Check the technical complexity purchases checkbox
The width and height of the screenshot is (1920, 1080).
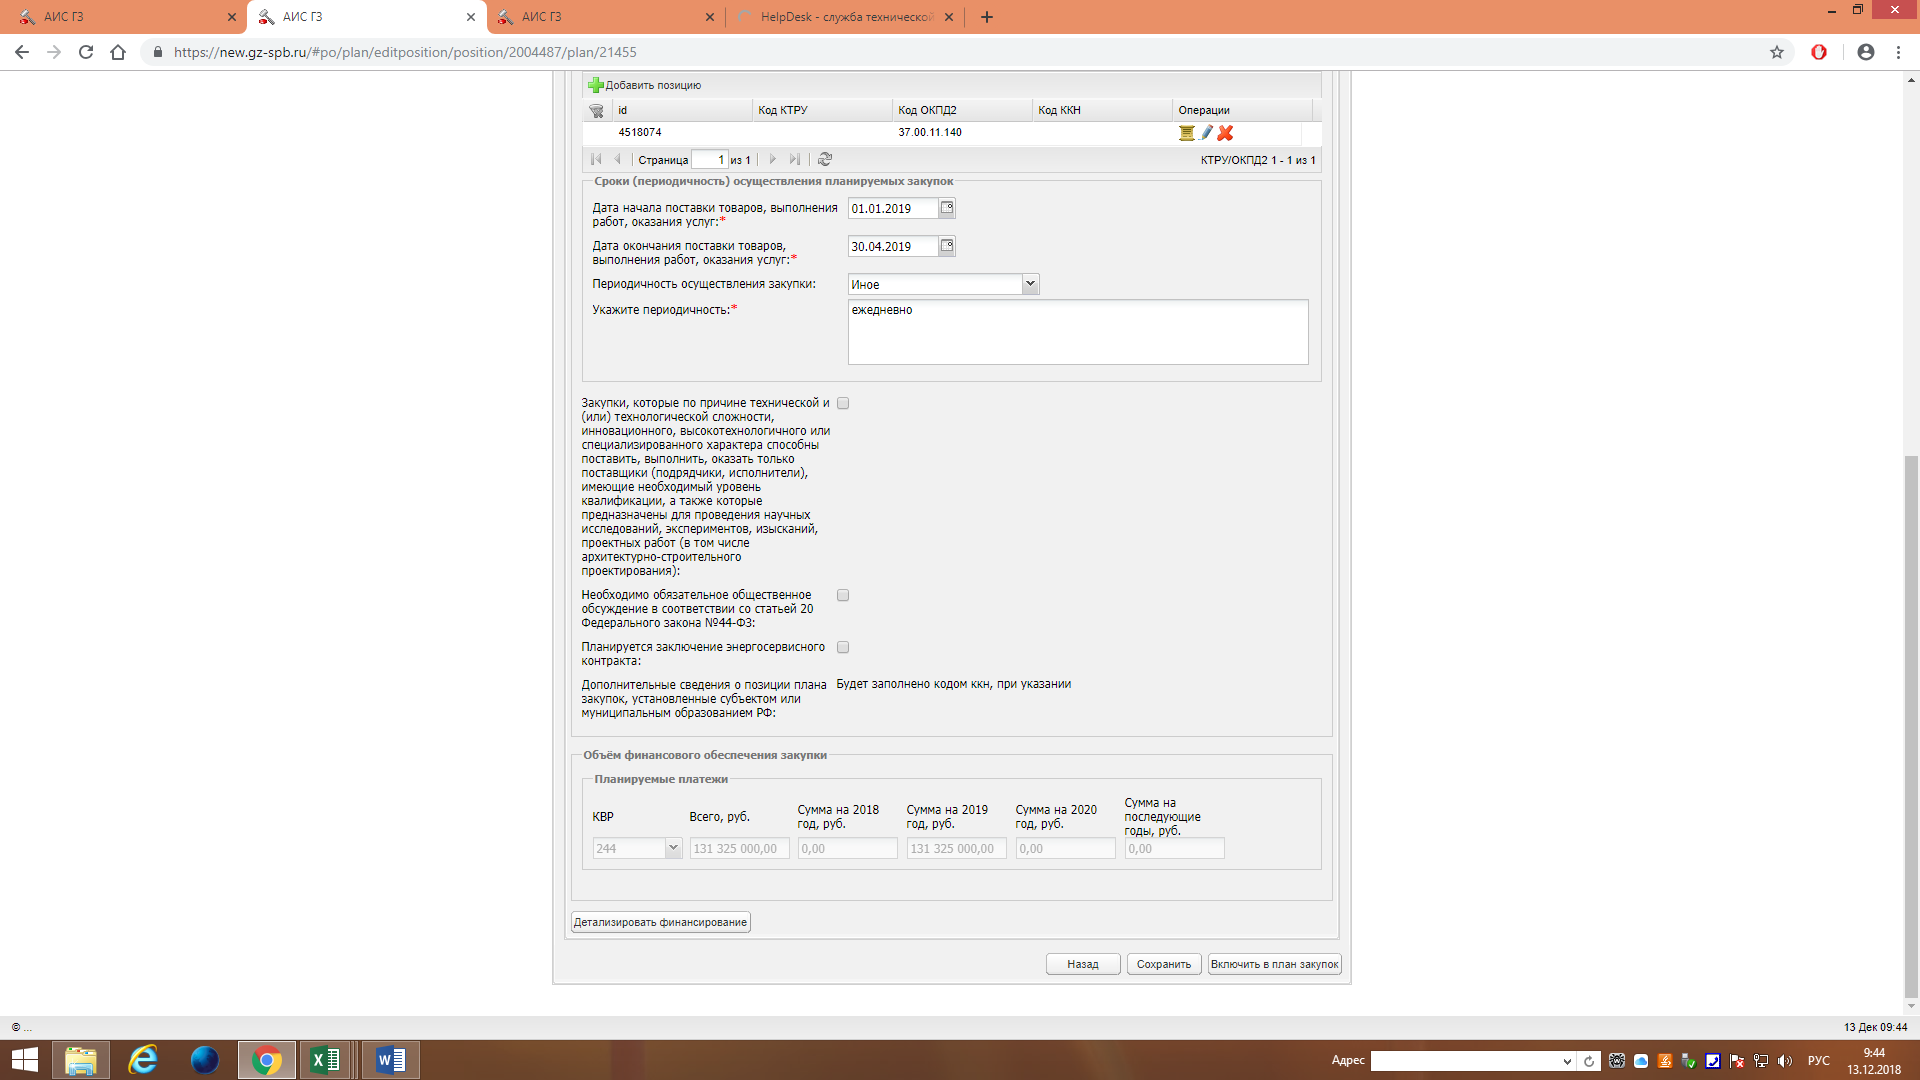pyautogui.click(x=843, y=403)
